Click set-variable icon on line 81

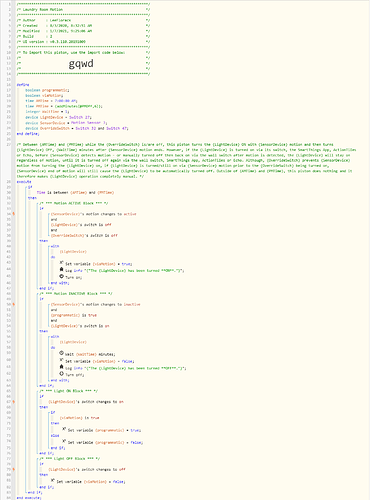pyautogui.click(x=53, y=481)
